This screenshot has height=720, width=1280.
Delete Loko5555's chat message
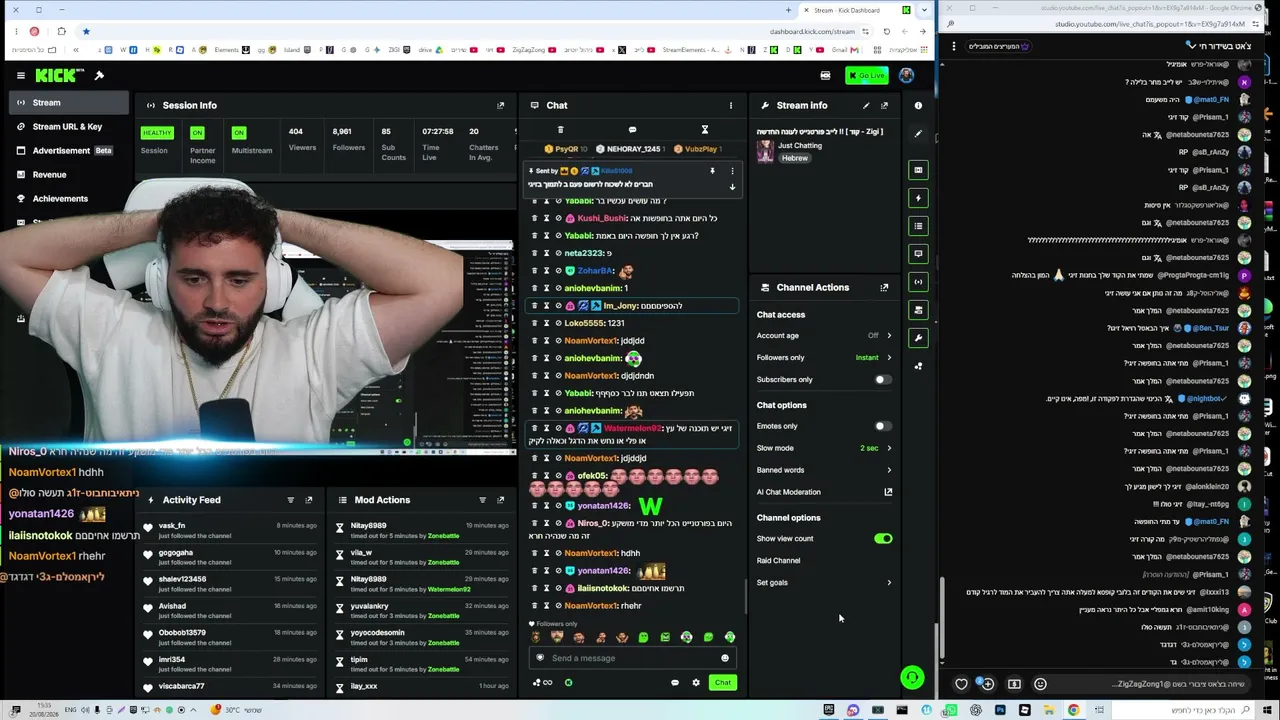[x=534, y=324]
